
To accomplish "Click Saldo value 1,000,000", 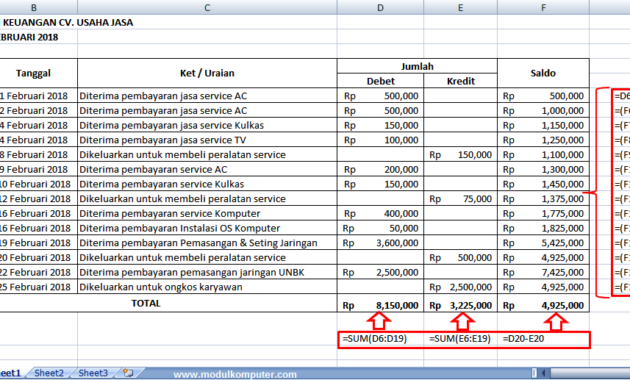I will click(543, 110).
